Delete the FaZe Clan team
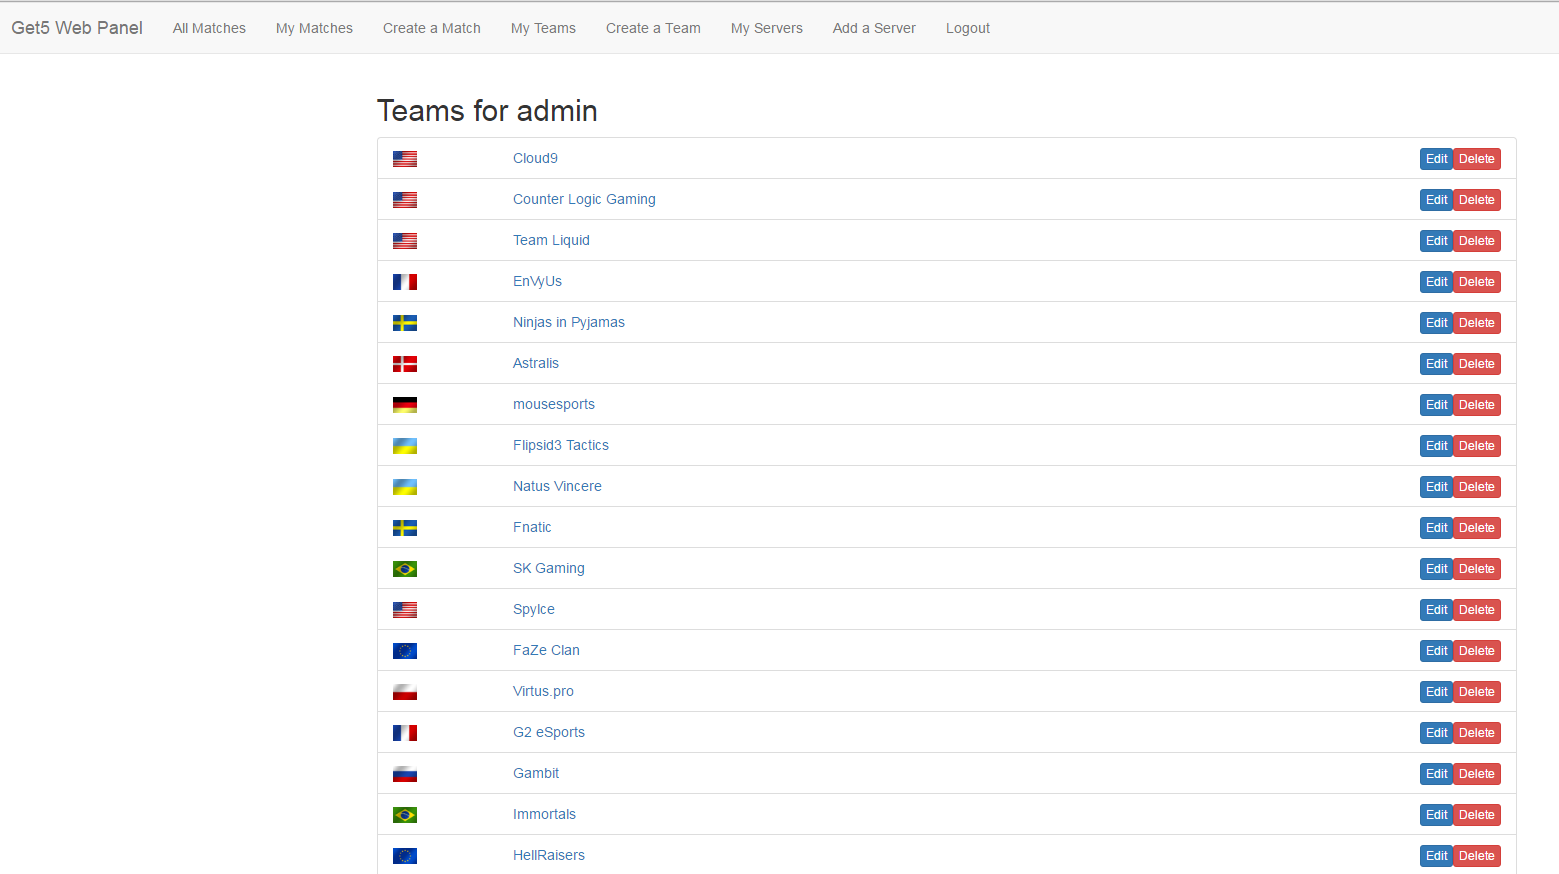This screenshot has height=874, width=1559. [1476, 651]
